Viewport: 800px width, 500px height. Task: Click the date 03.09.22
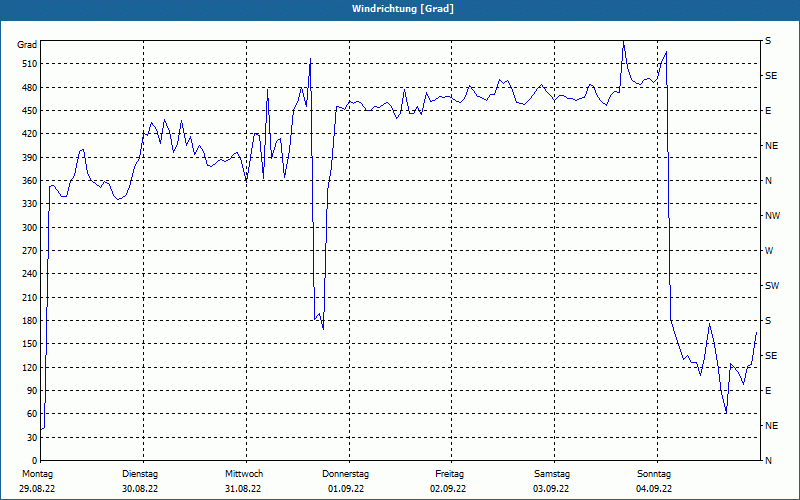[x=551, y=489]
